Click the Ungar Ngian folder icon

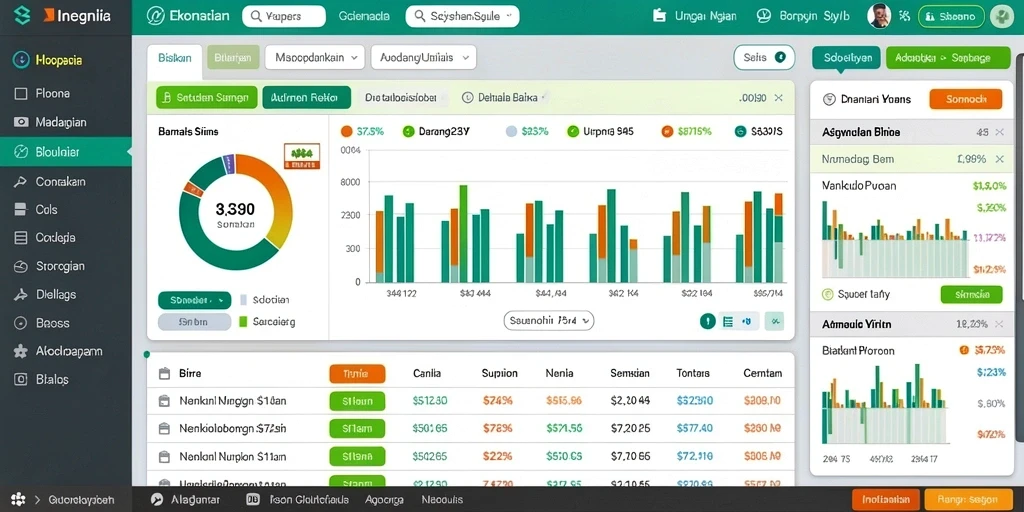click(x=660, y=16)
